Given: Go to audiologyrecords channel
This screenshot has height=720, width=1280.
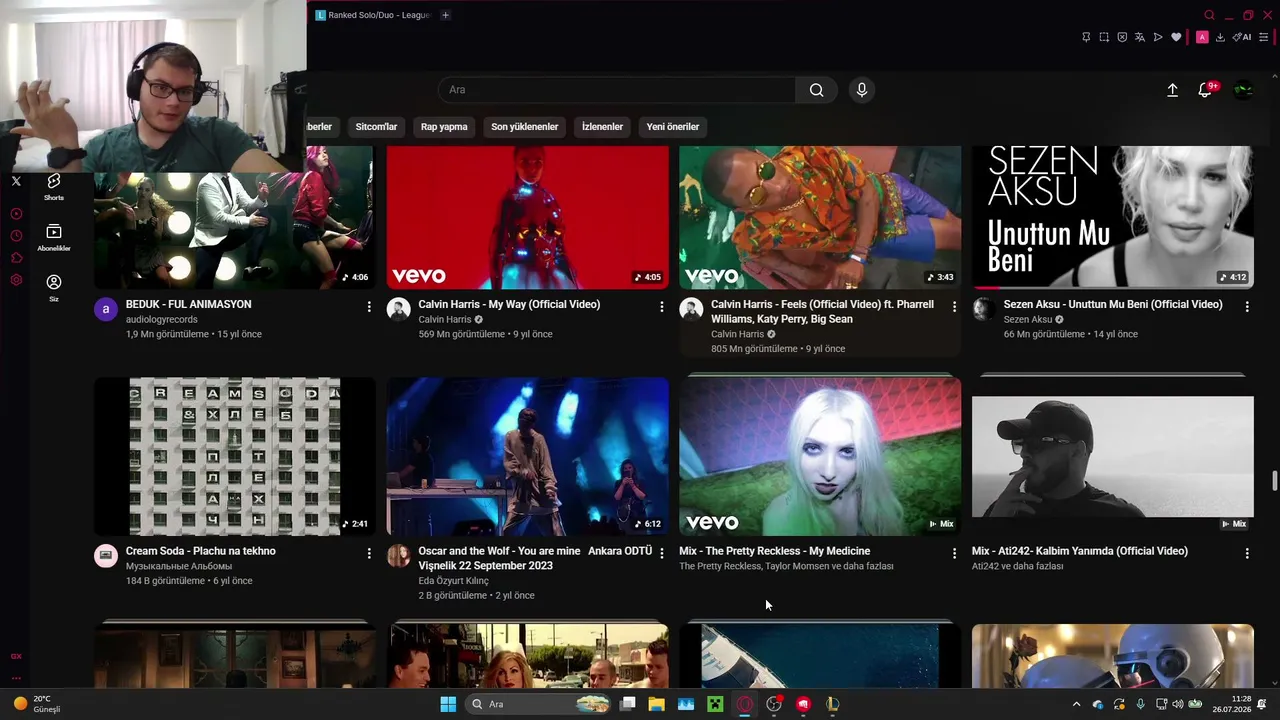Looking at the screenshot, I should pos(162,320).
